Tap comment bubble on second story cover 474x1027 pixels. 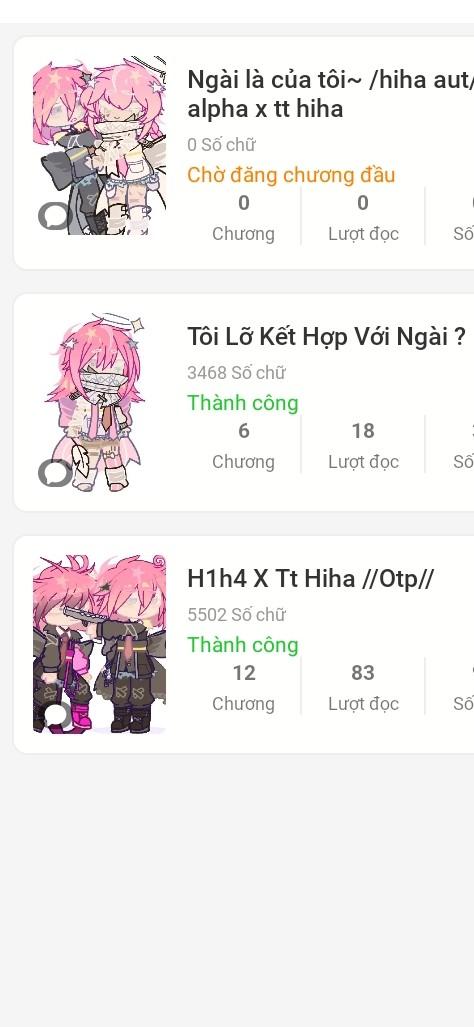(54, 473)
